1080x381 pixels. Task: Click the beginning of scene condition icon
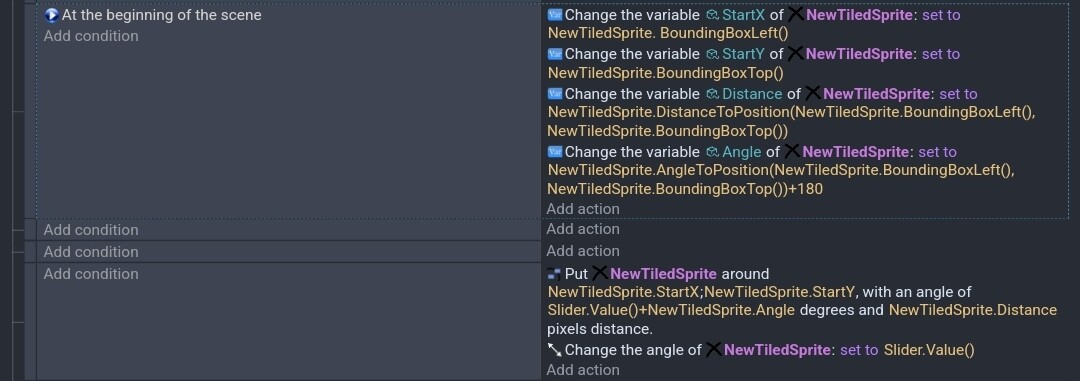tap(51, 14)
